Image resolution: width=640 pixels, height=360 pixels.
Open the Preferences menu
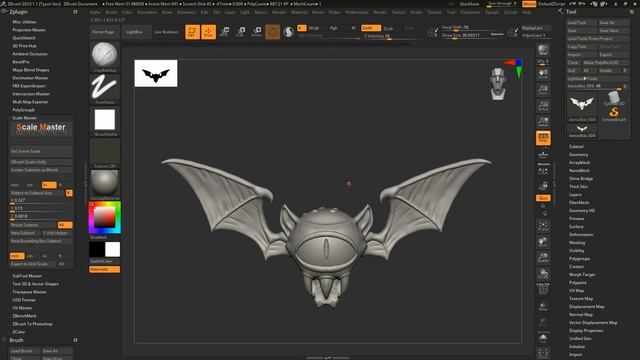tap(357, 12)
